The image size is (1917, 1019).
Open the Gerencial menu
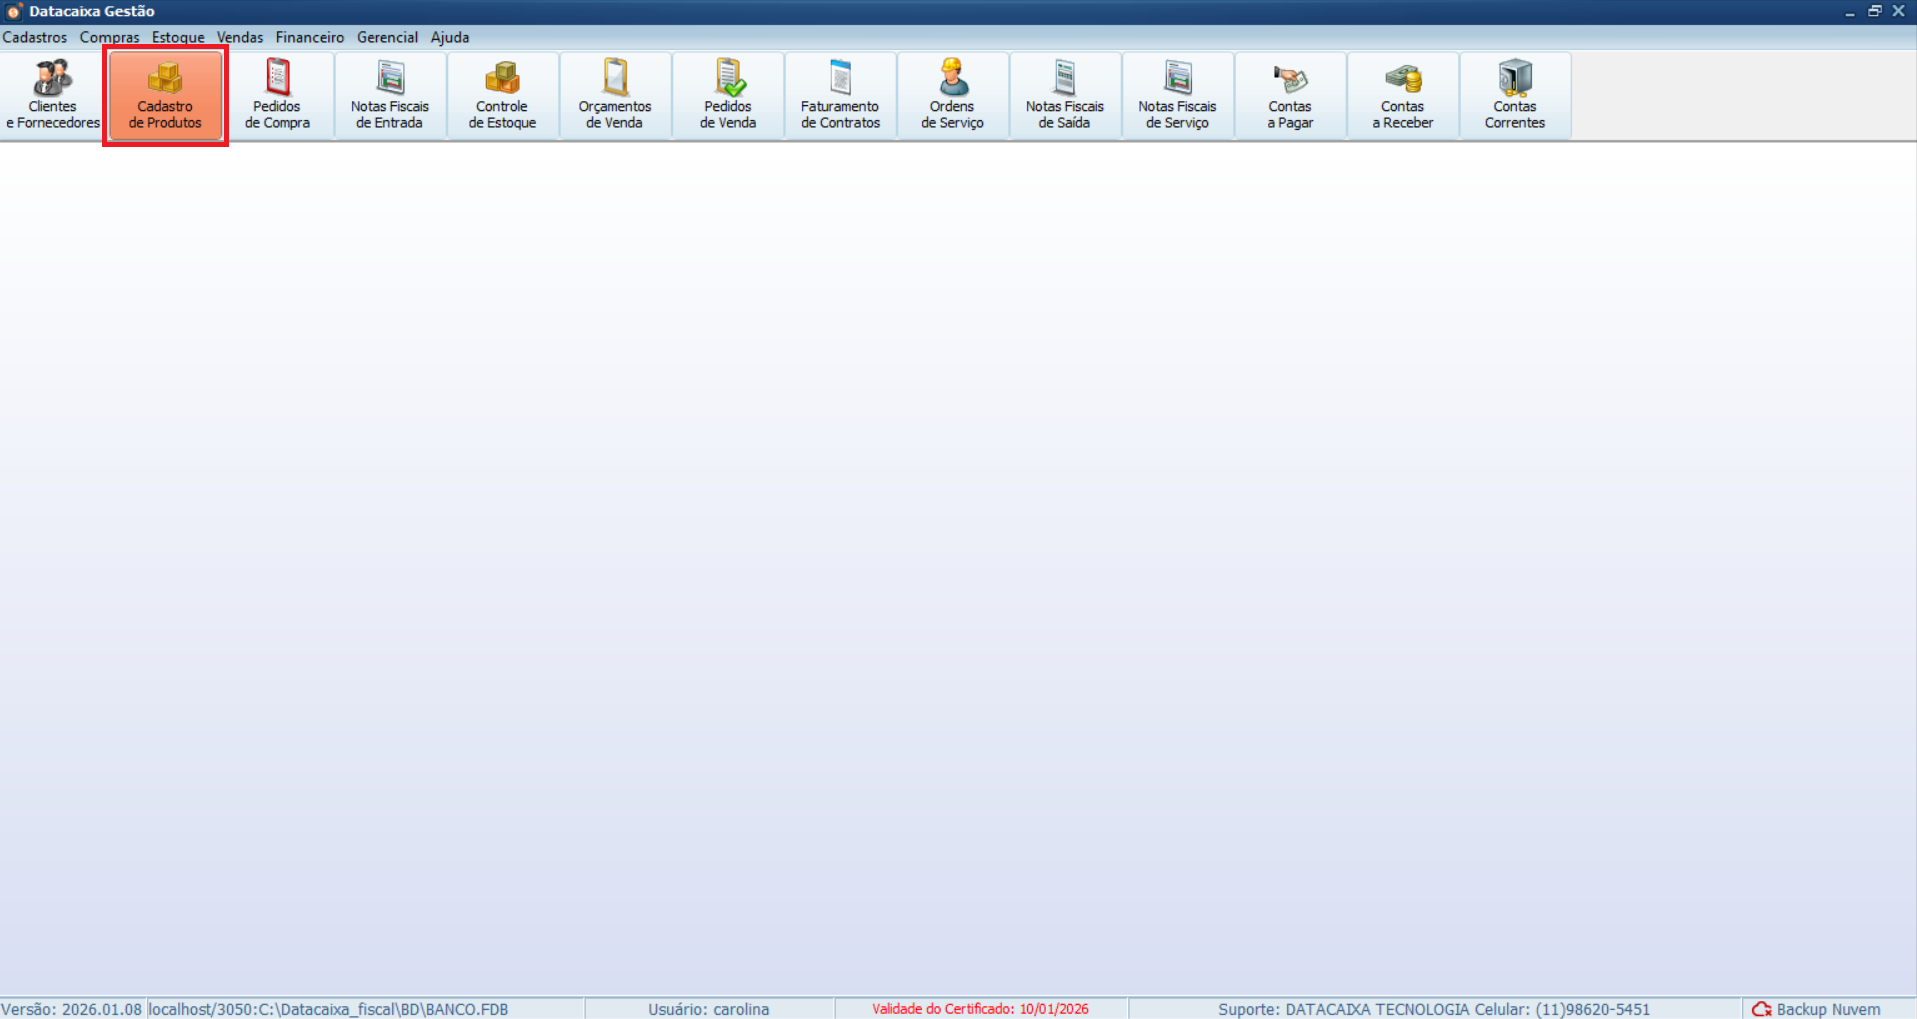[387, 37]
